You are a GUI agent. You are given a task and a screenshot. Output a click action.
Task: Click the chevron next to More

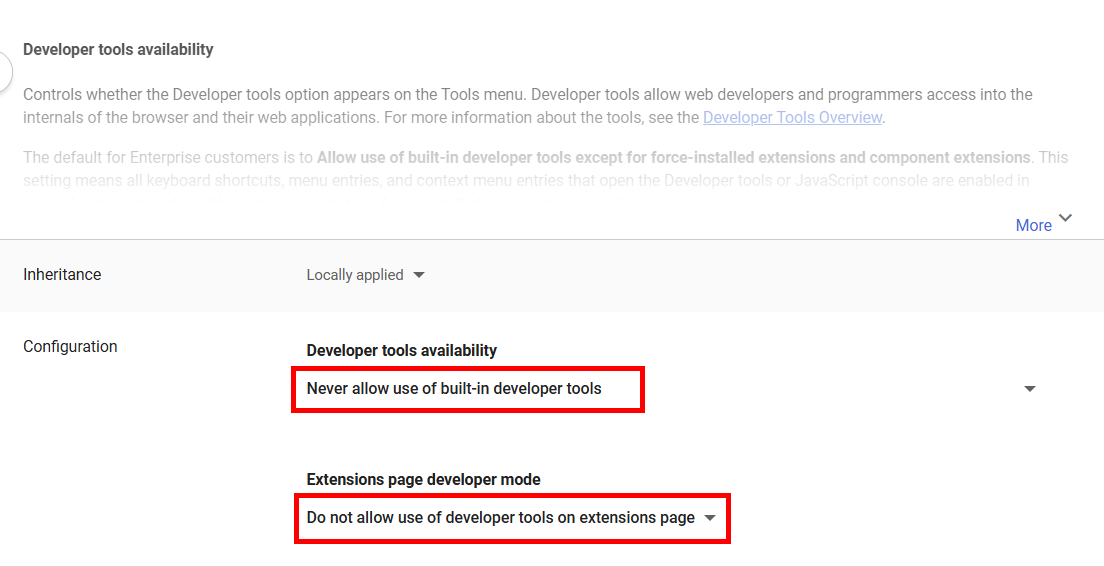pyautogui.click(x=1065, y=218)
